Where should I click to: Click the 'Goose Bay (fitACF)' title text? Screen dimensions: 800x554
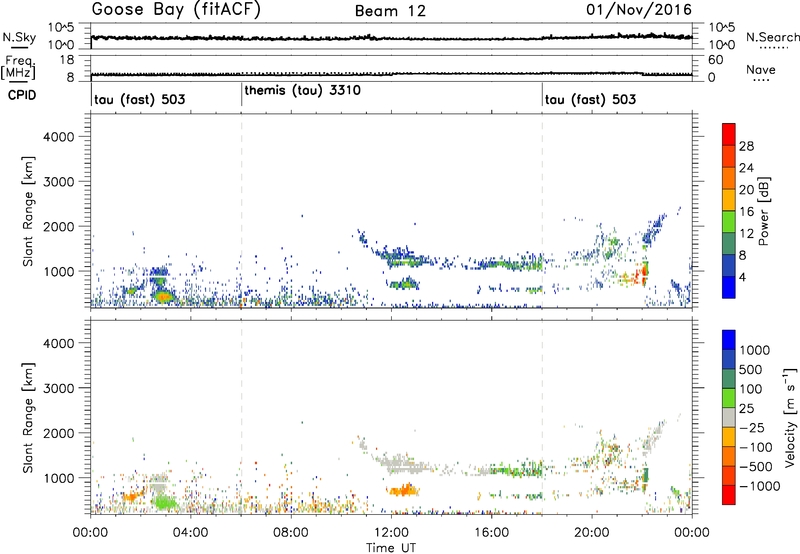coord(176,10)
